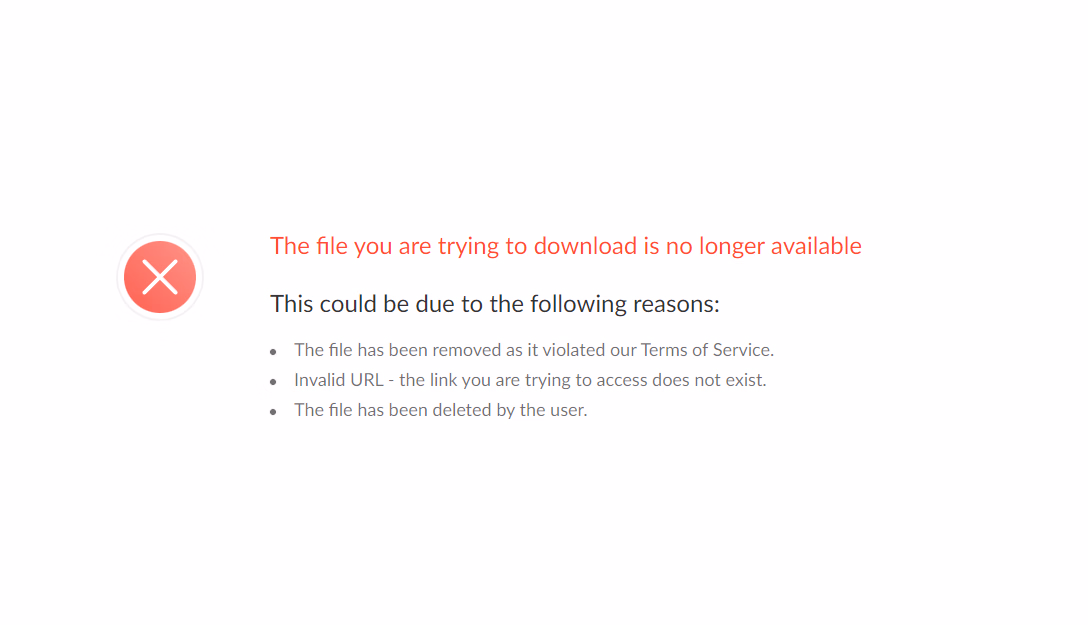Select the red 'no longer available' headline
The width and height of the screenshot is (1088, 625).
coord(566,246)
